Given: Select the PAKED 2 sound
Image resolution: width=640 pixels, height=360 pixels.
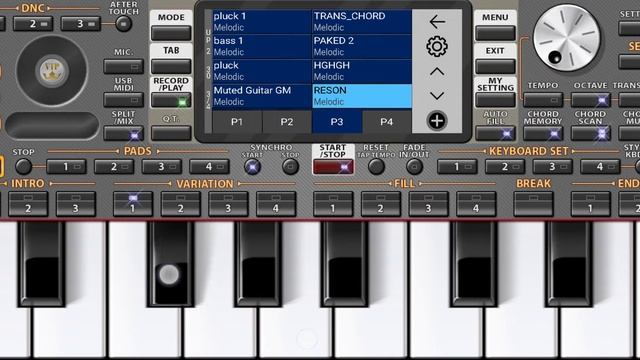Looking at the screenshot, I should 362,47.
